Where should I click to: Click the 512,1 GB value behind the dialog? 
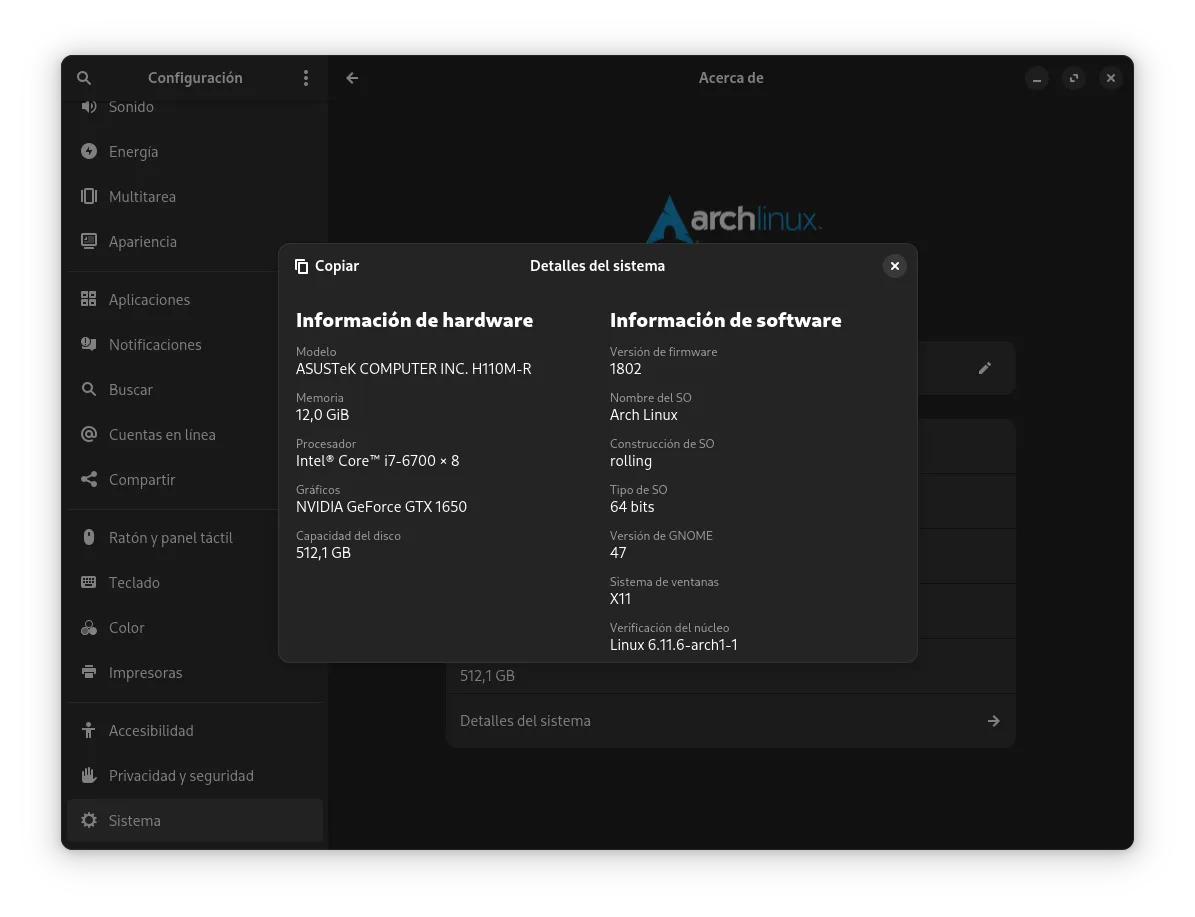point(488,675)
